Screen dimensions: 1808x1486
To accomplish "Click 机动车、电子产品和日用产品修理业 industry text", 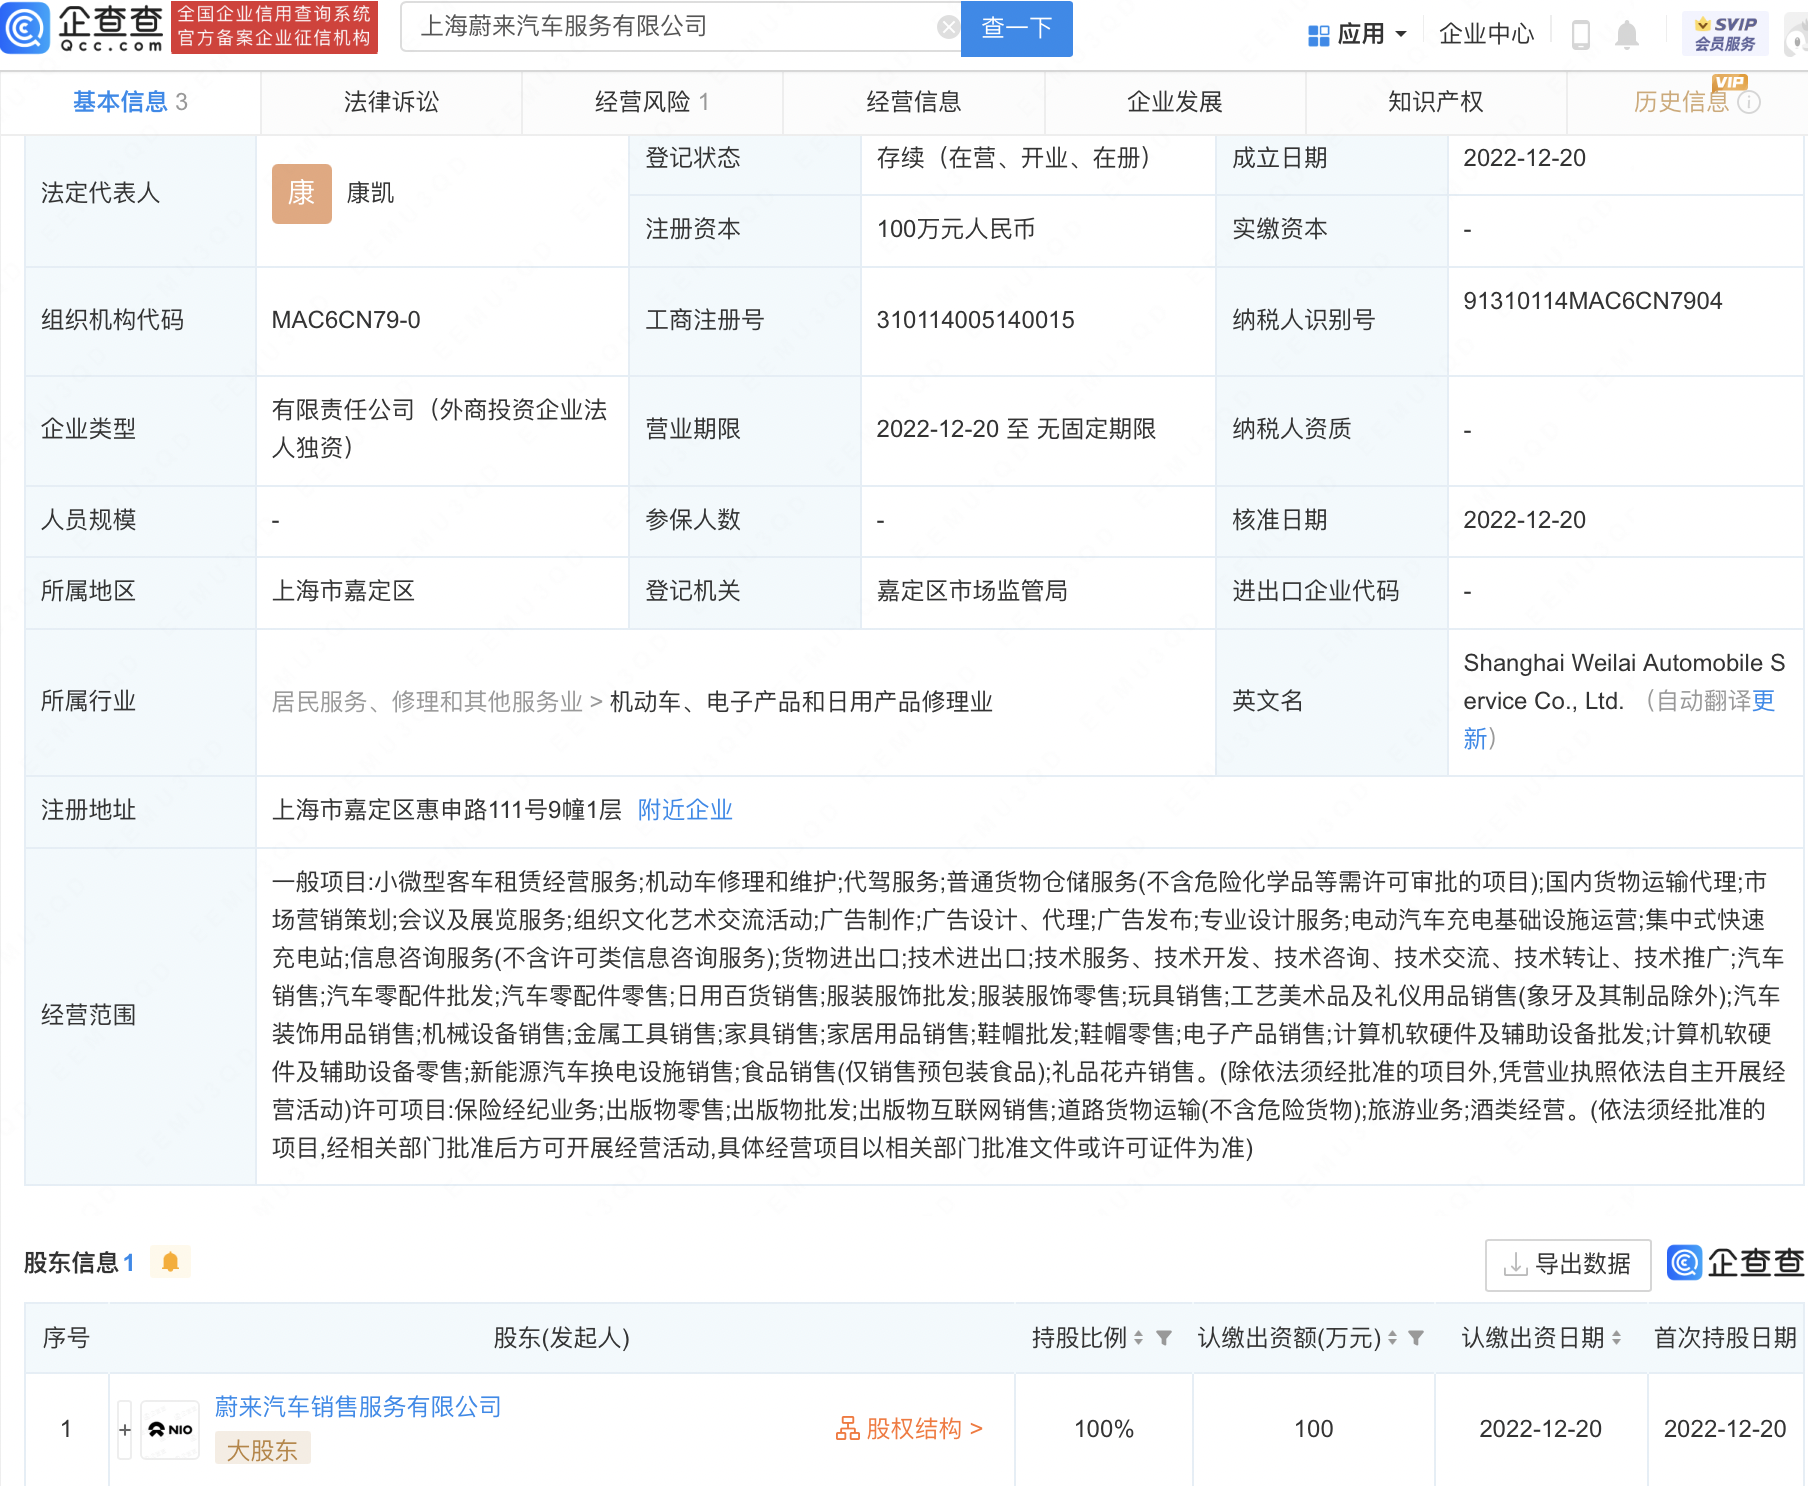I will (x=801, y=702).
